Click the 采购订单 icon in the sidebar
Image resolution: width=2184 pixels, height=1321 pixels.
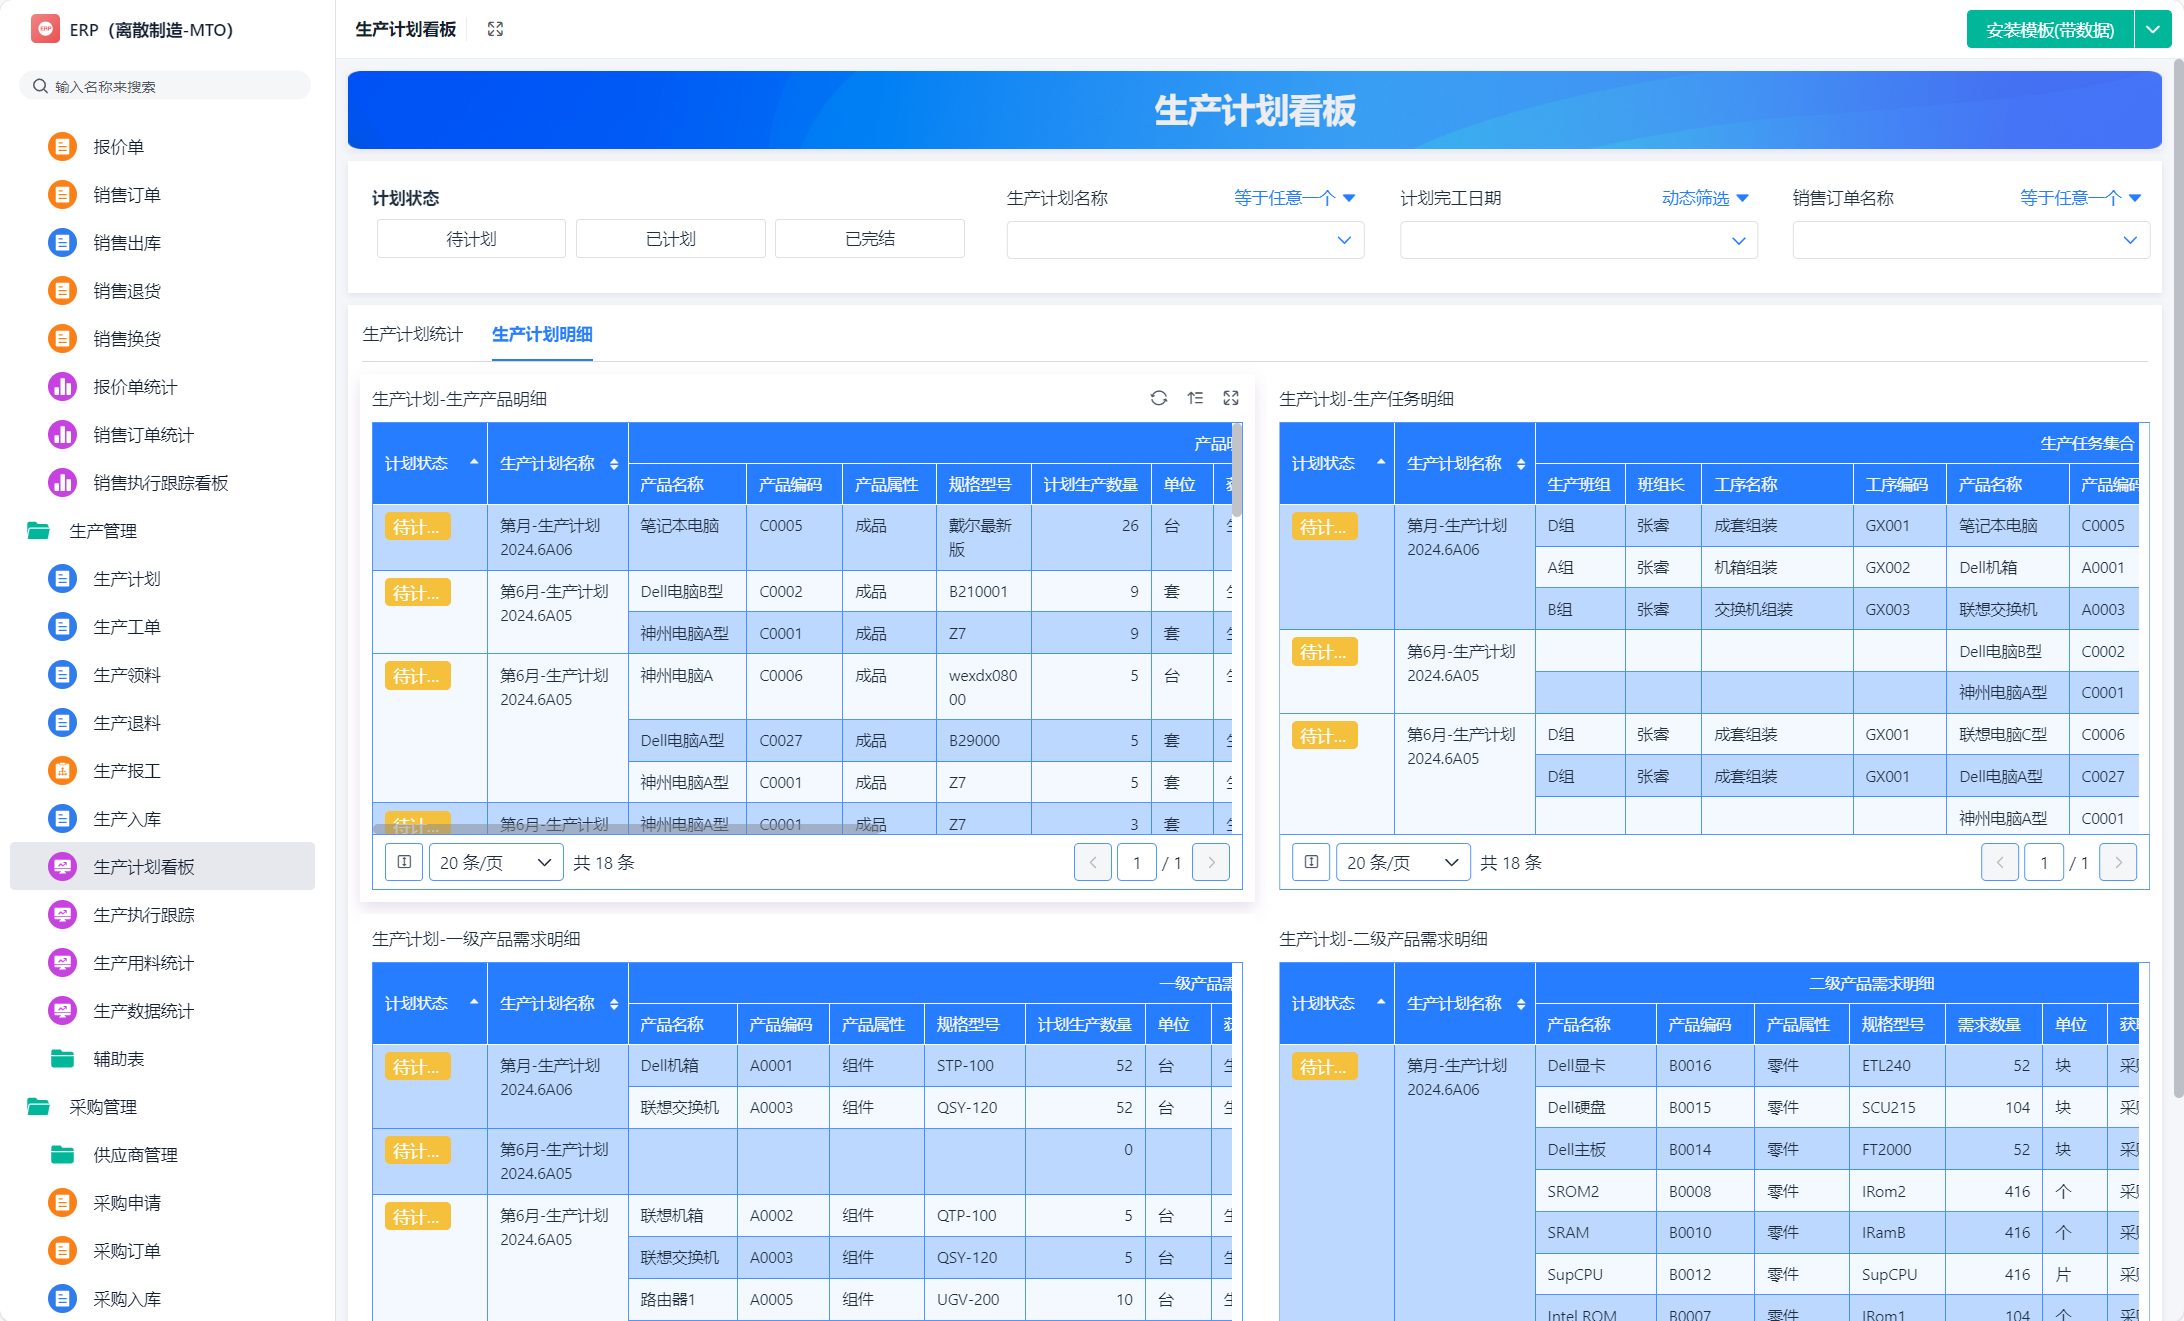point(62,1250)
